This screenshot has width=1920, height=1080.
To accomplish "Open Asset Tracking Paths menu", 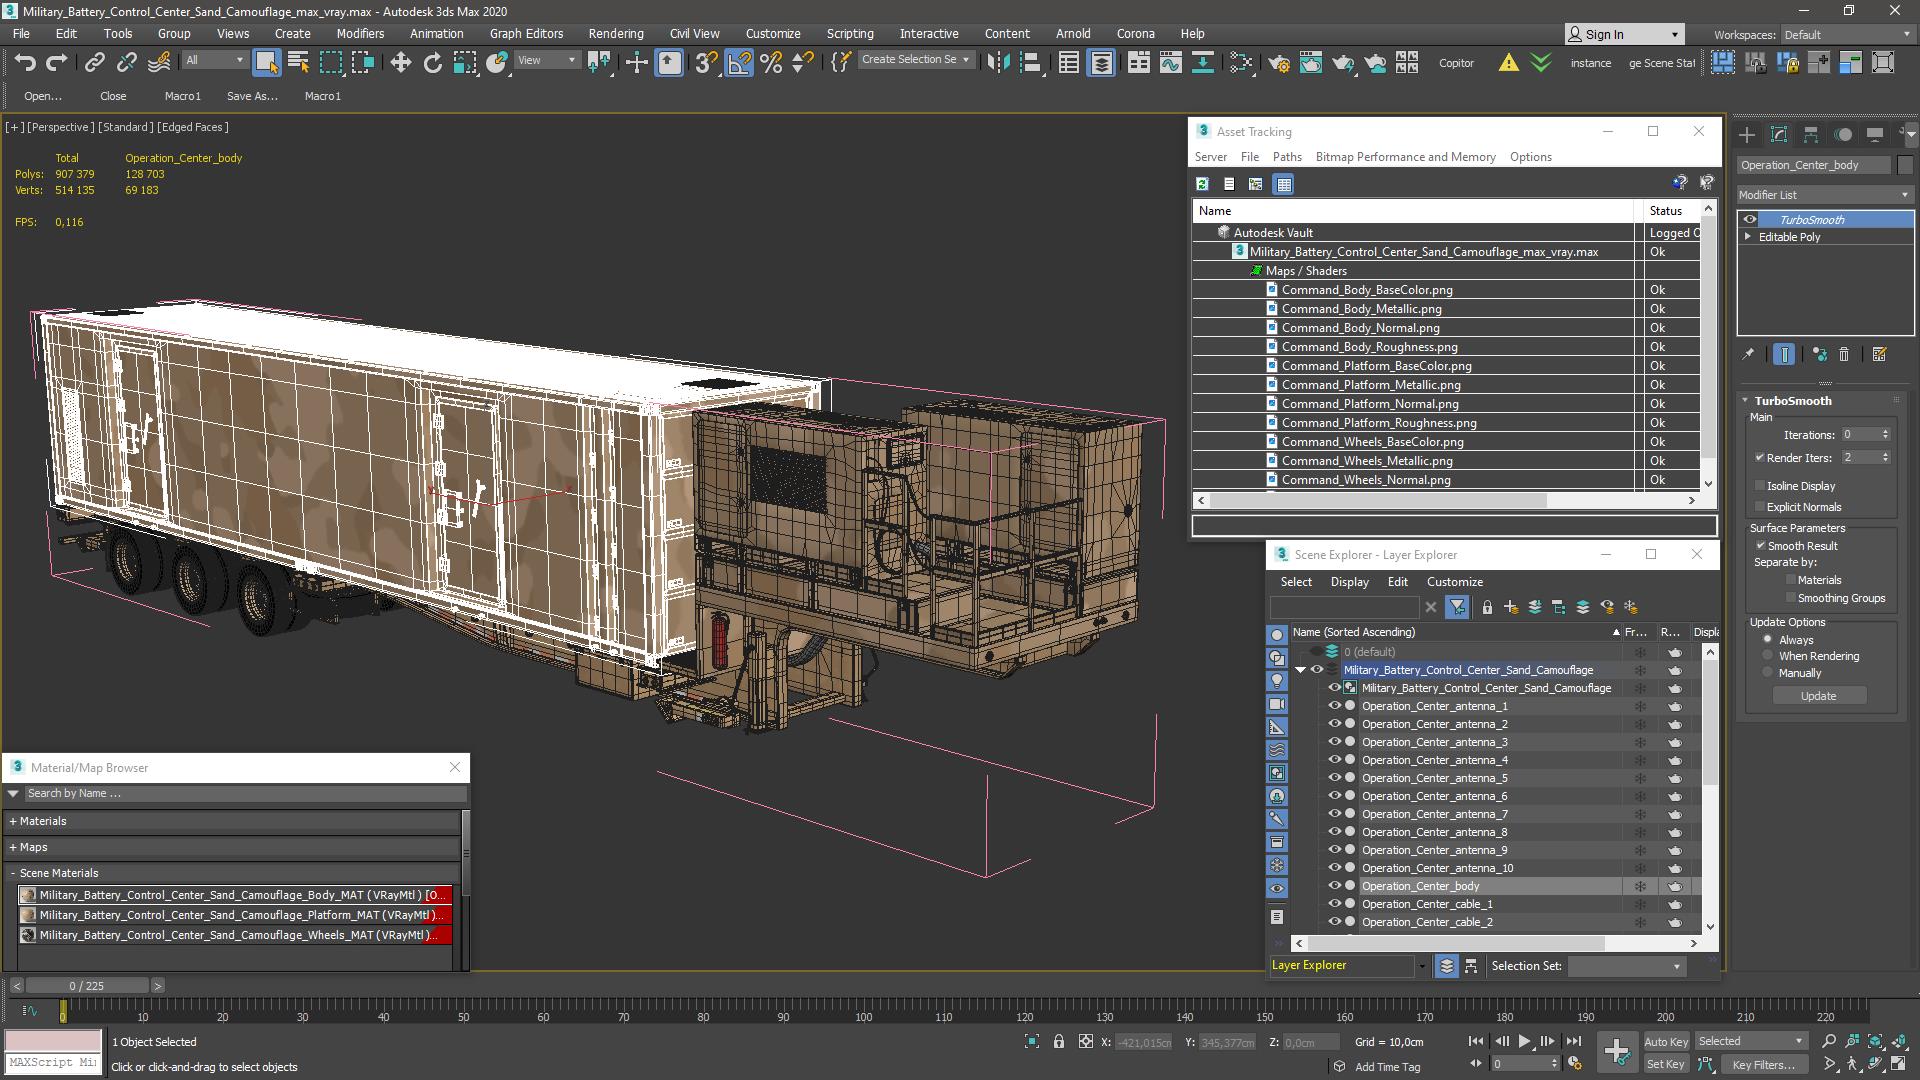I will point(1287,157).
